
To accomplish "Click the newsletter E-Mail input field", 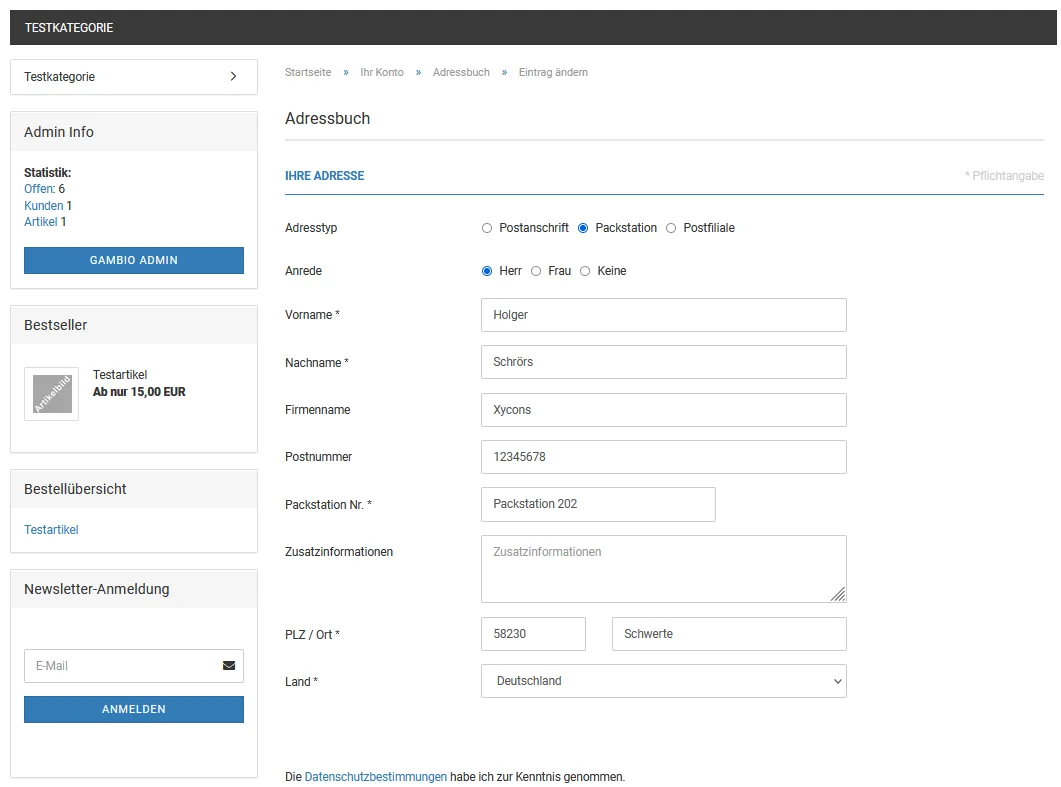I will click(x=134, y=666).
